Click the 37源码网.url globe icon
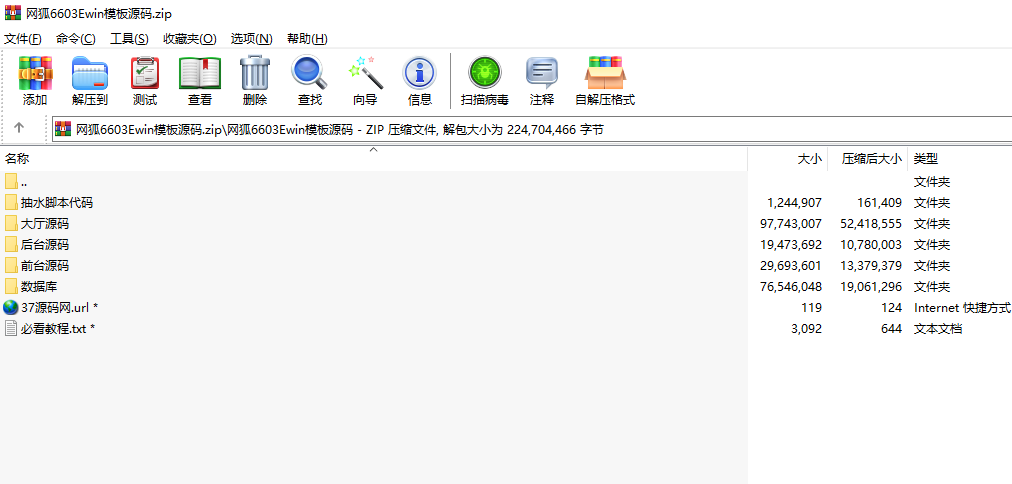1012x484 pixels. (10, 307)
